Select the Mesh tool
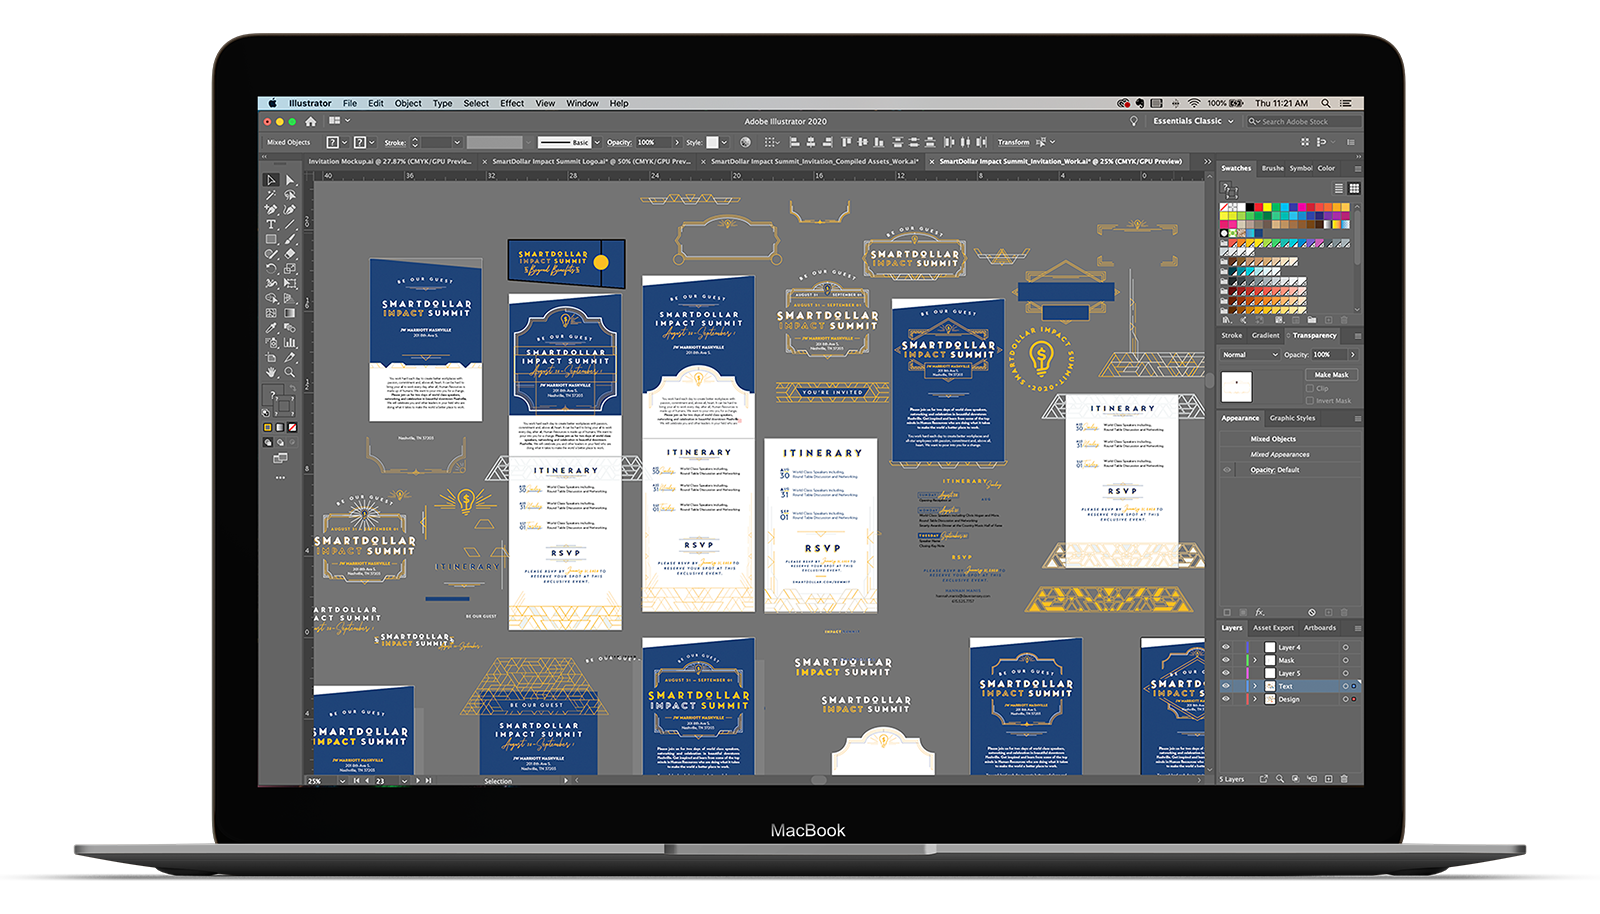The height and width of the screenshot is (914, 1600). (x=271, y=313)
